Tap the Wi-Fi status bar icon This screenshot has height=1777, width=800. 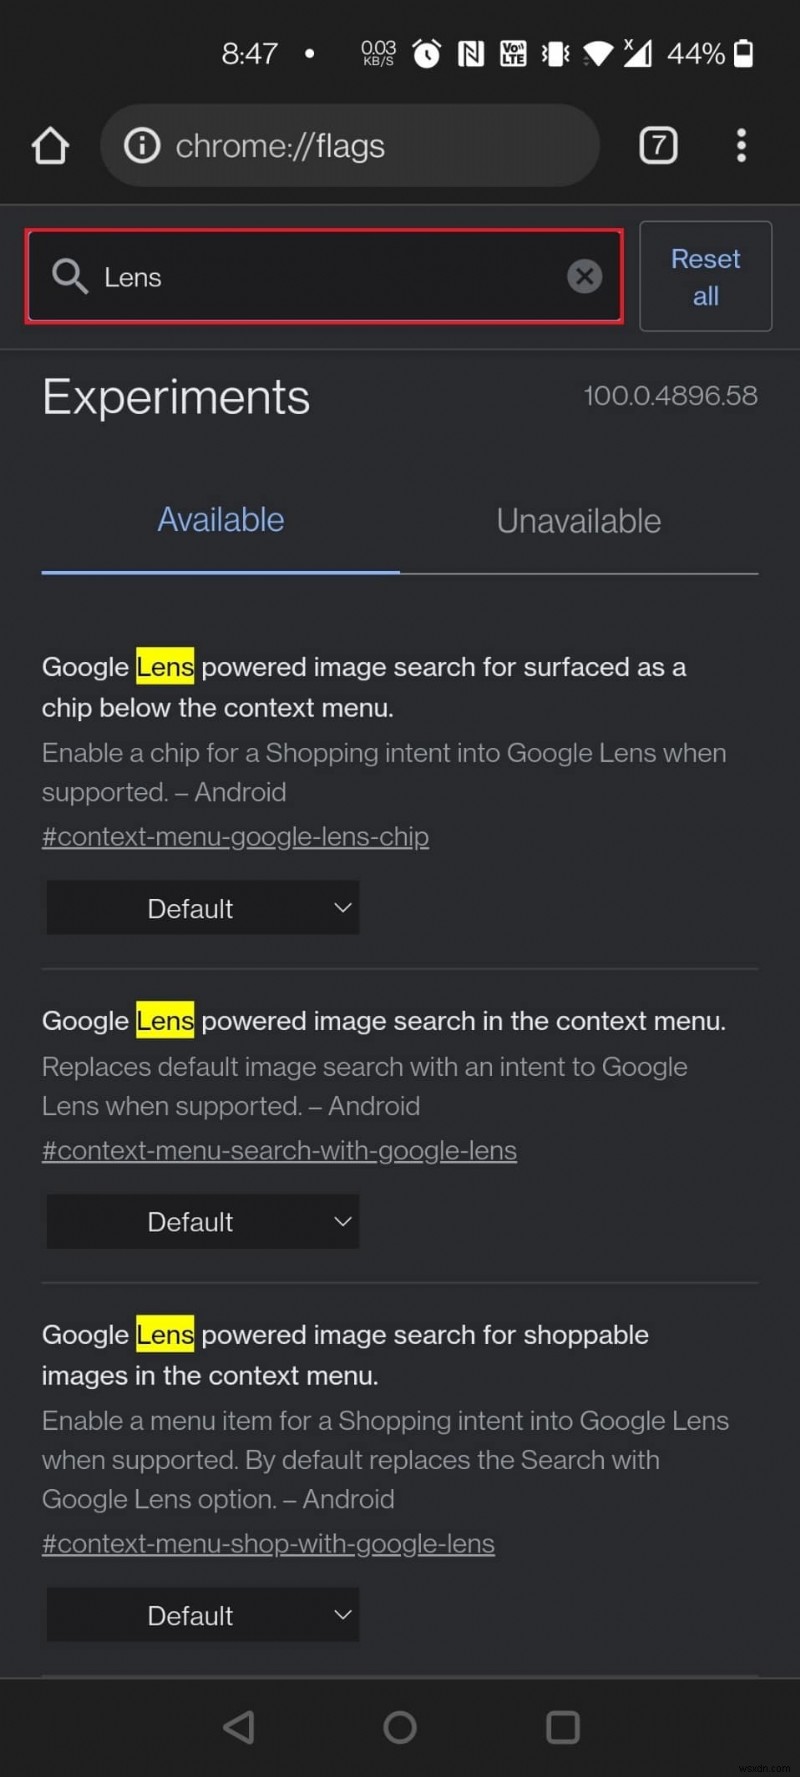pyautogui.click(x=597, y=53)
